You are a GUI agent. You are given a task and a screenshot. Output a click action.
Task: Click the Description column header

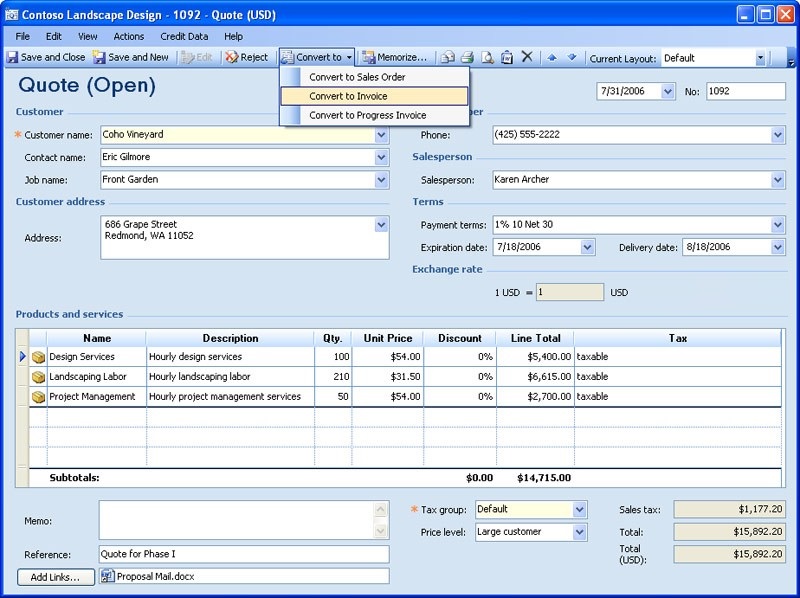(230, 338)
